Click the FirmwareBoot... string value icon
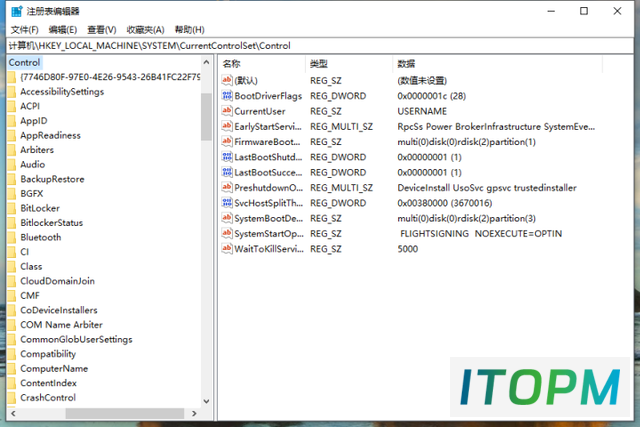640x427 pixels. click(227, 141)
